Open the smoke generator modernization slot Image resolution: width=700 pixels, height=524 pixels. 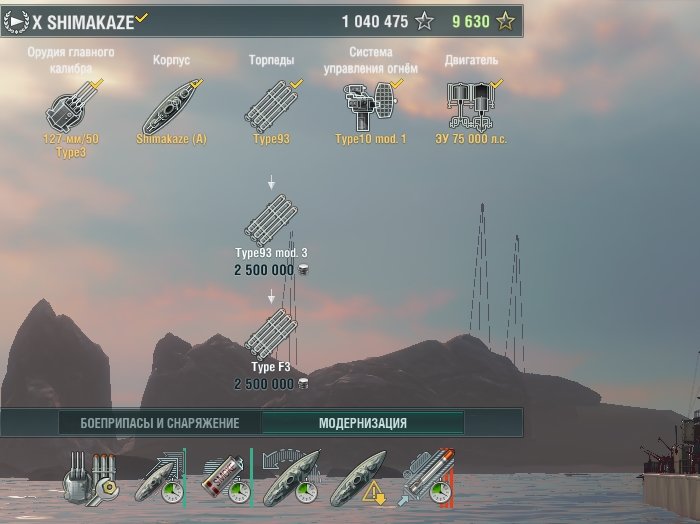point(226,479)
